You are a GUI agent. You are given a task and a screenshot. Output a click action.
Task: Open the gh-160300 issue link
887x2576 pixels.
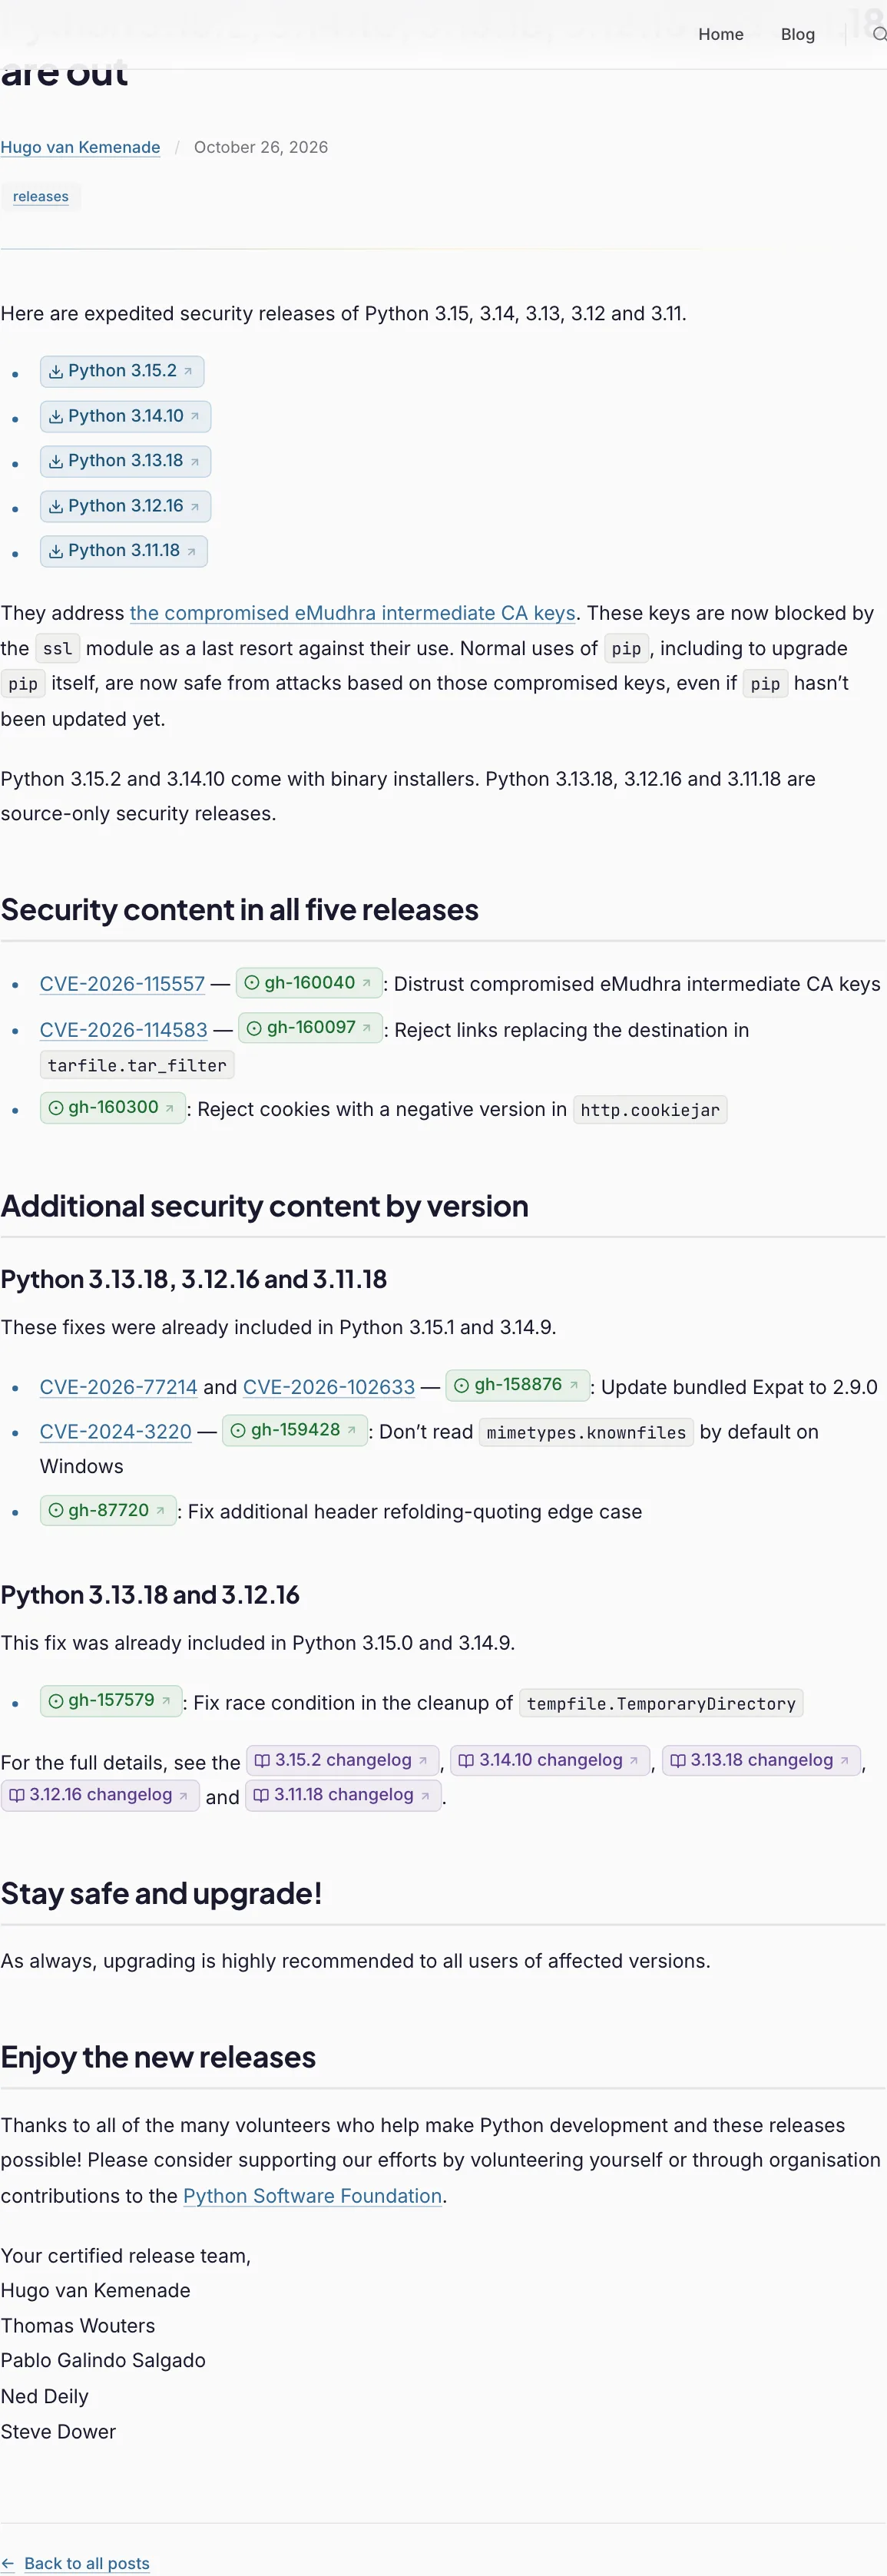tap(113, 1108)
